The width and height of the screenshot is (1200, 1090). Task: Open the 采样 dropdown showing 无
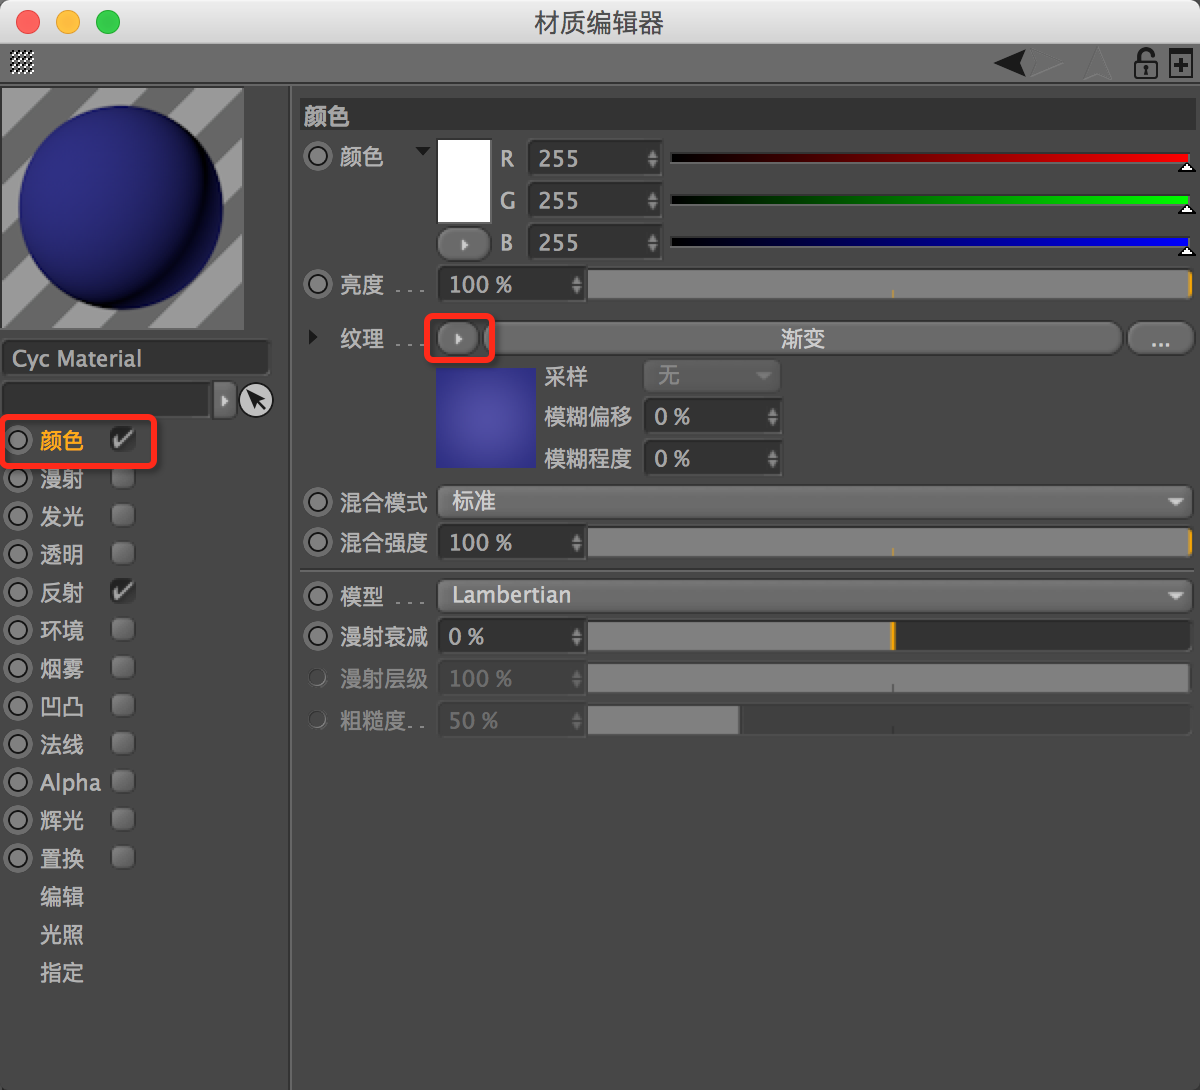(711, 376)
